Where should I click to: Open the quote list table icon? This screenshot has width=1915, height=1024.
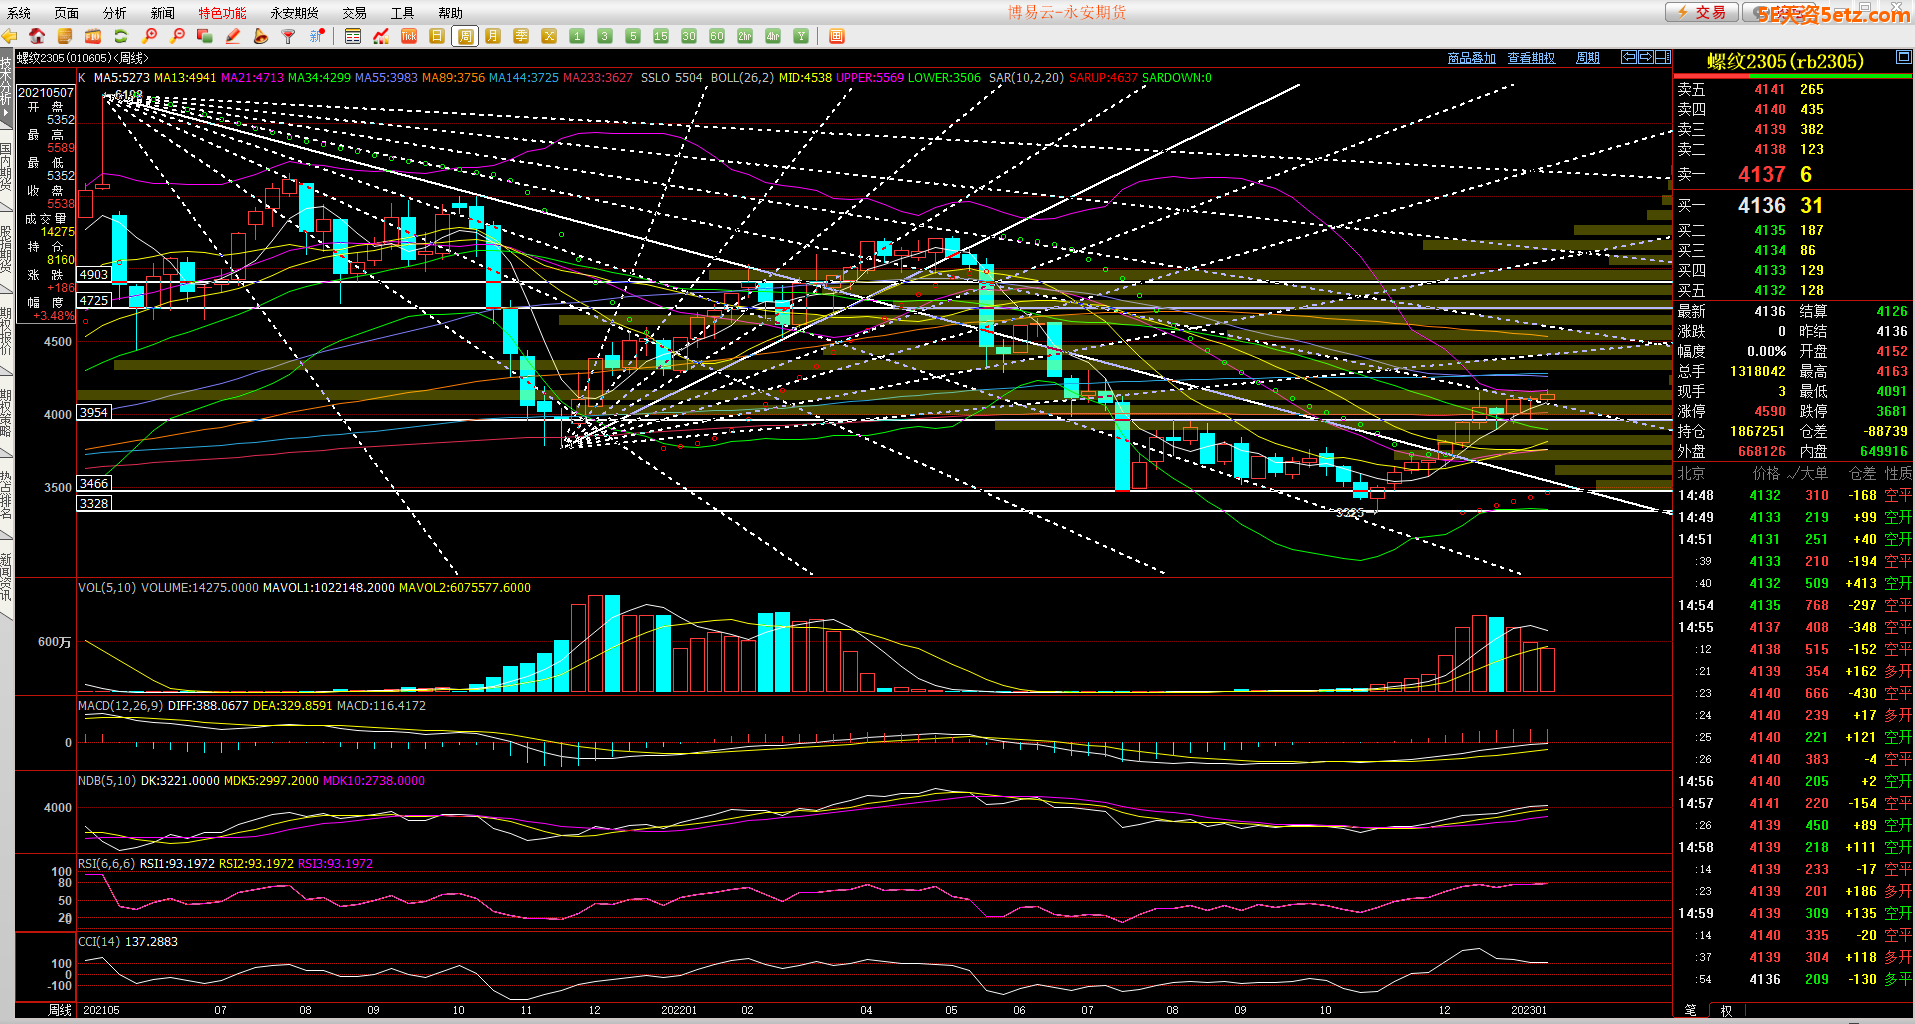tap(353, 36)
